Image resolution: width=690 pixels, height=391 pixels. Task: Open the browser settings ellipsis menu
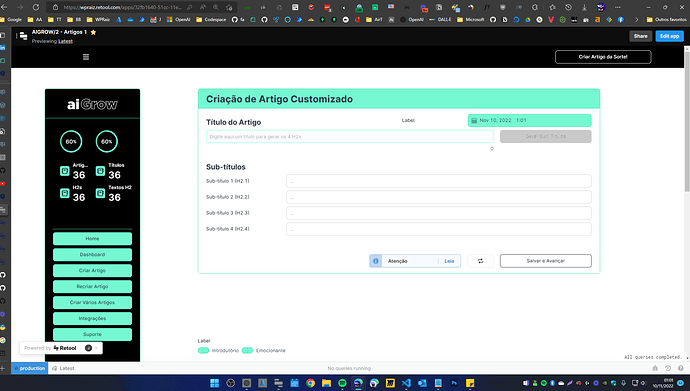pyautogui.click(x=618, y=7)
